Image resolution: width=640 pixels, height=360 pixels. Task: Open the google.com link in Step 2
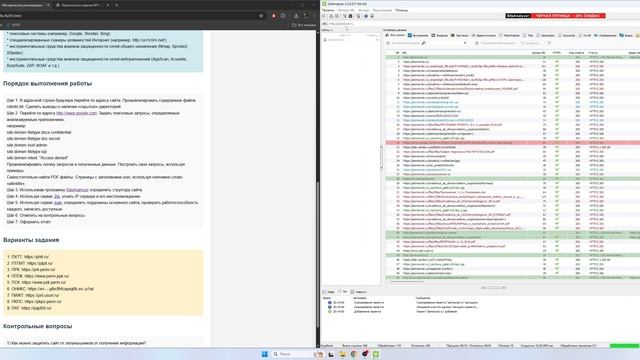click(76, 113)
